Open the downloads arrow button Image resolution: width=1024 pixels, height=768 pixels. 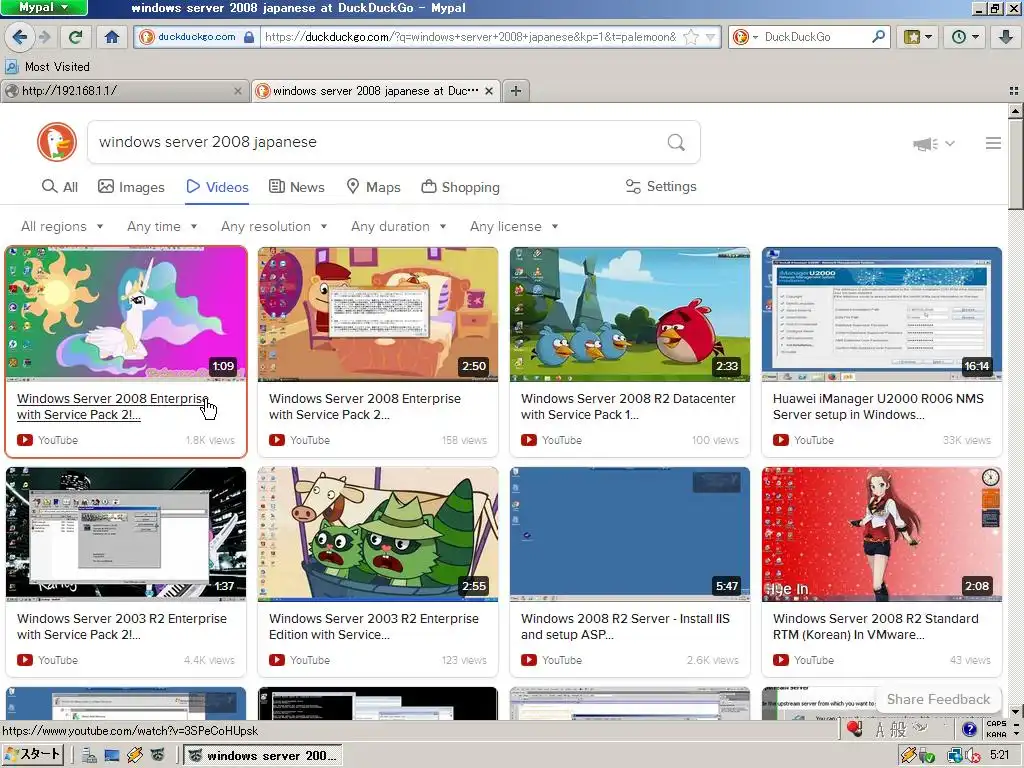(1006, 37)
